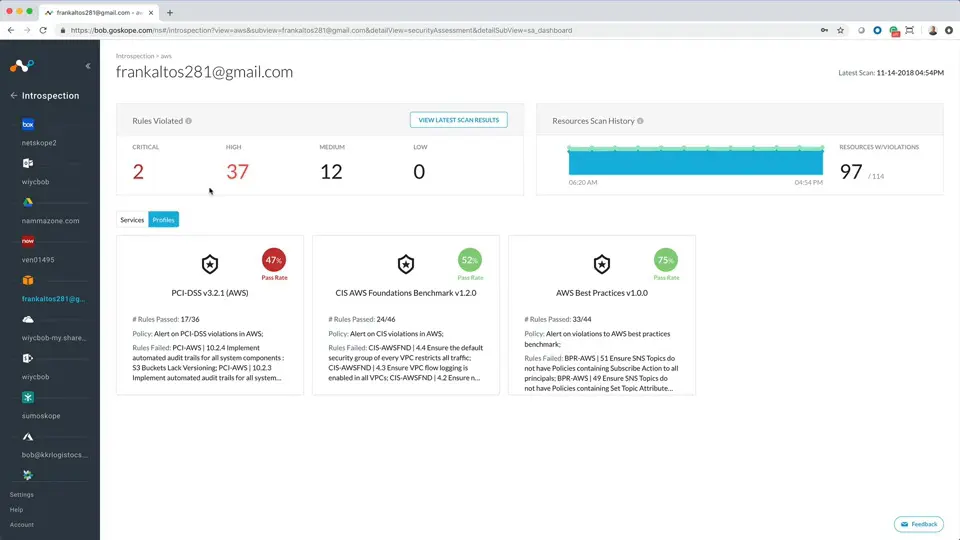Click the 75% pass rate badge

(666, 260)
